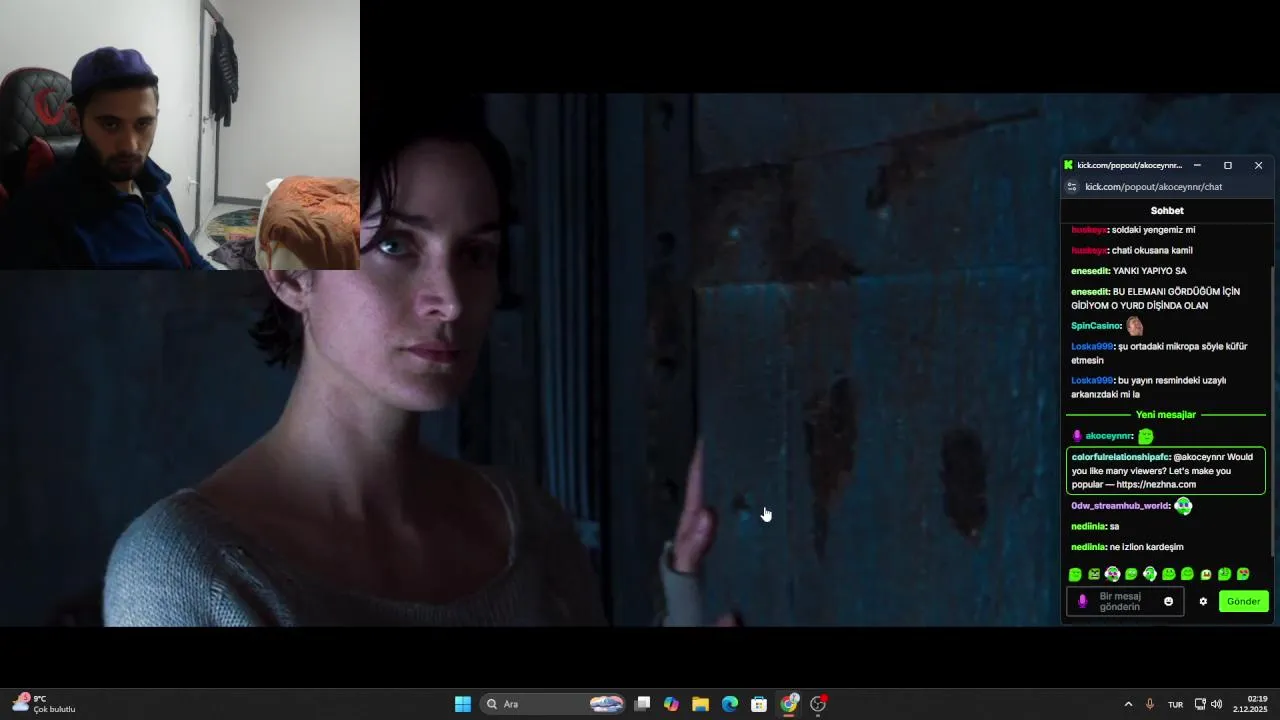This screenshot has width=1280, height=720.
Task: Open the https://nezhna.com link in chat
Action: (x=1156, y=484)
